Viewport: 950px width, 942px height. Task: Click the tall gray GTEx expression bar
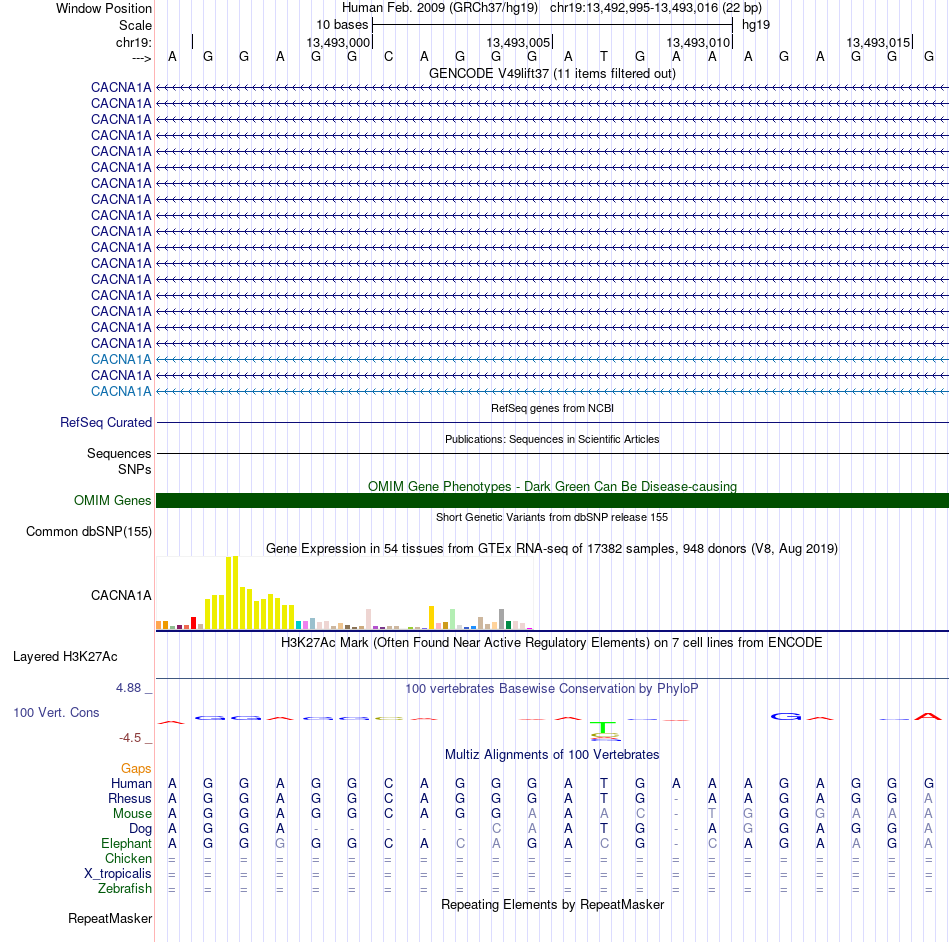502,619
